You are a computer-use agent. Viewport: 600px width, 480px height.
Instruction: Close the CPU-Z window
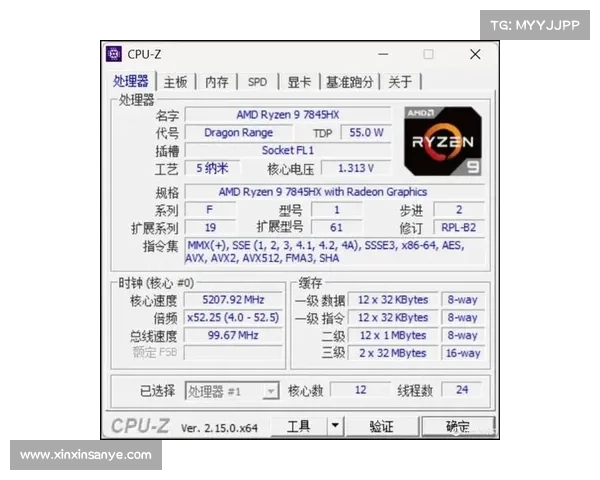475,54
